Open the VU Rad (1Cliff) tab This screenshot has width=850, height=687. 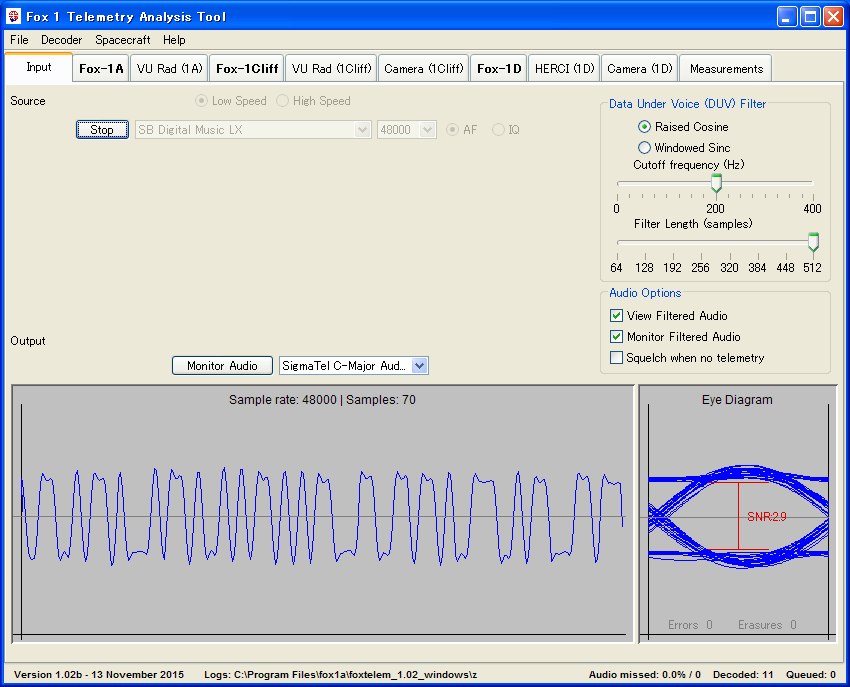point(331,69)
